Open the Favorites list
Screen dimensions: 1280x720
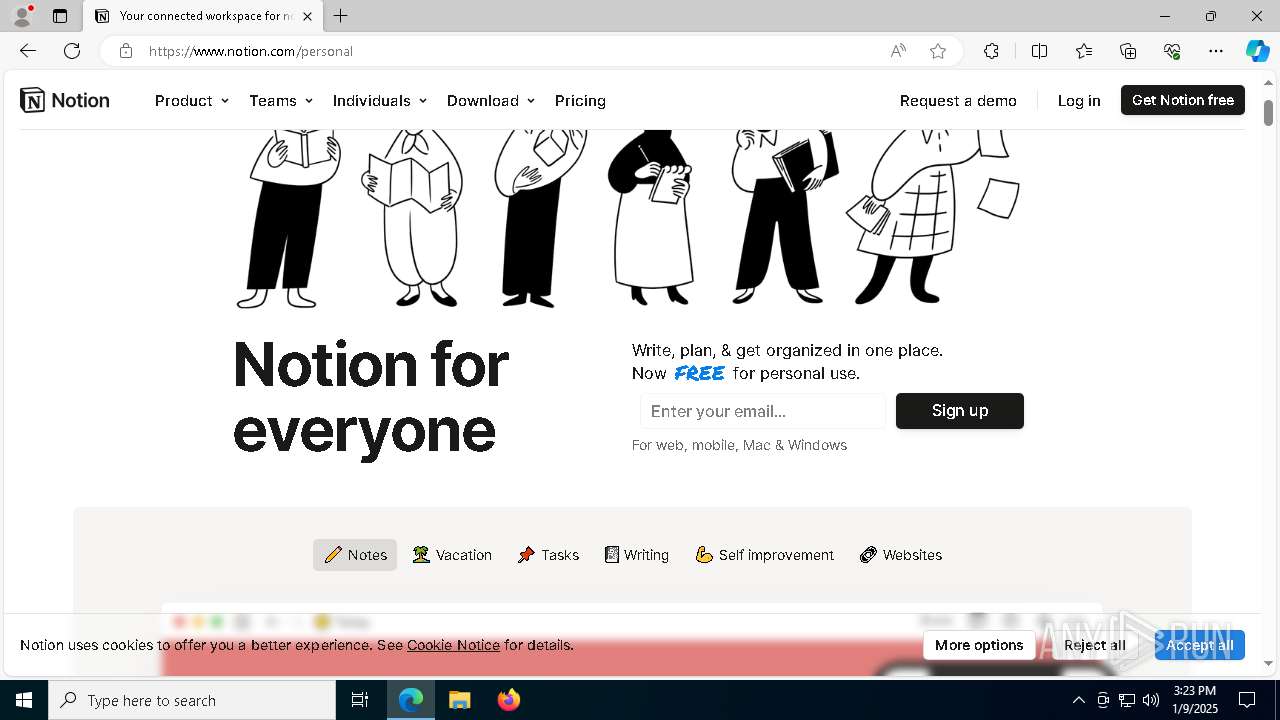1084,51
